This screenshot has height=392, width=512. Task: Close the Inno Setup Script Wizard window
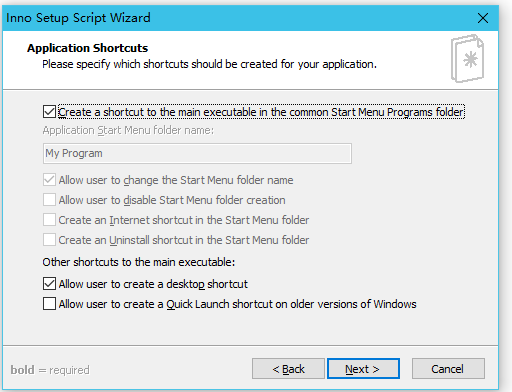pyautogui.click(x=483, y=18)
